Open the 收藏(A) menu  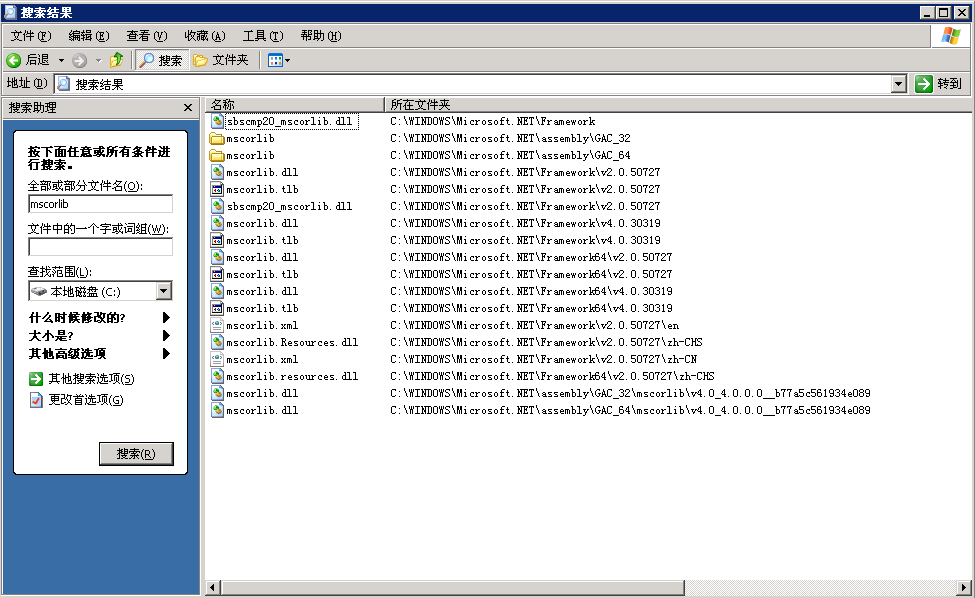tap(205, 36)
